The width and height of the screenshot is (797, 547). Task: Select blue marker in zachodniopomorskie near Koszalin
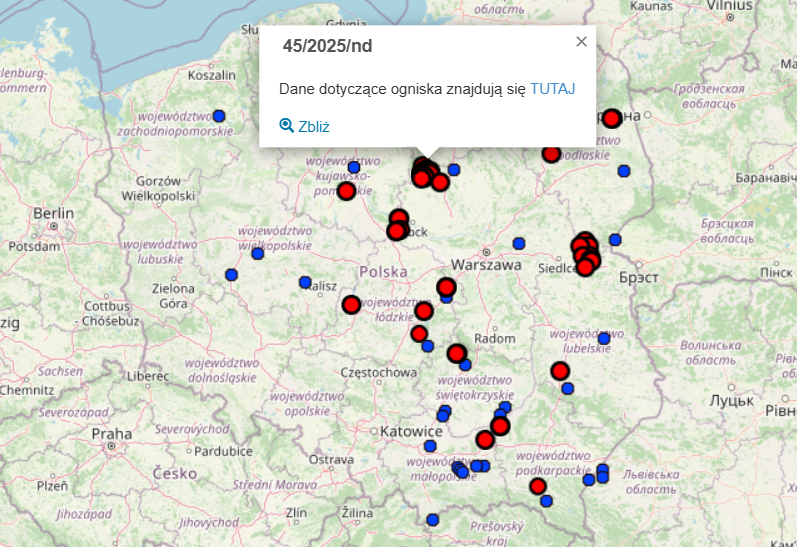219,116
